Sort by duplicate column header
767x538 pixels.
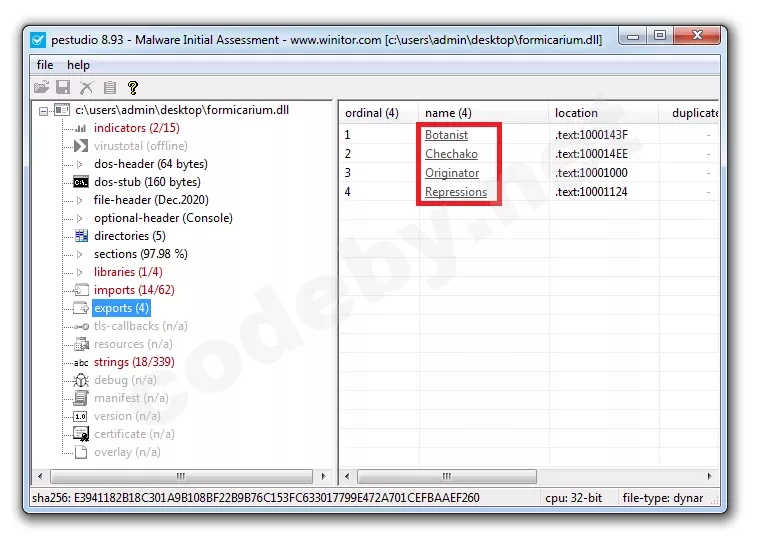689,113
